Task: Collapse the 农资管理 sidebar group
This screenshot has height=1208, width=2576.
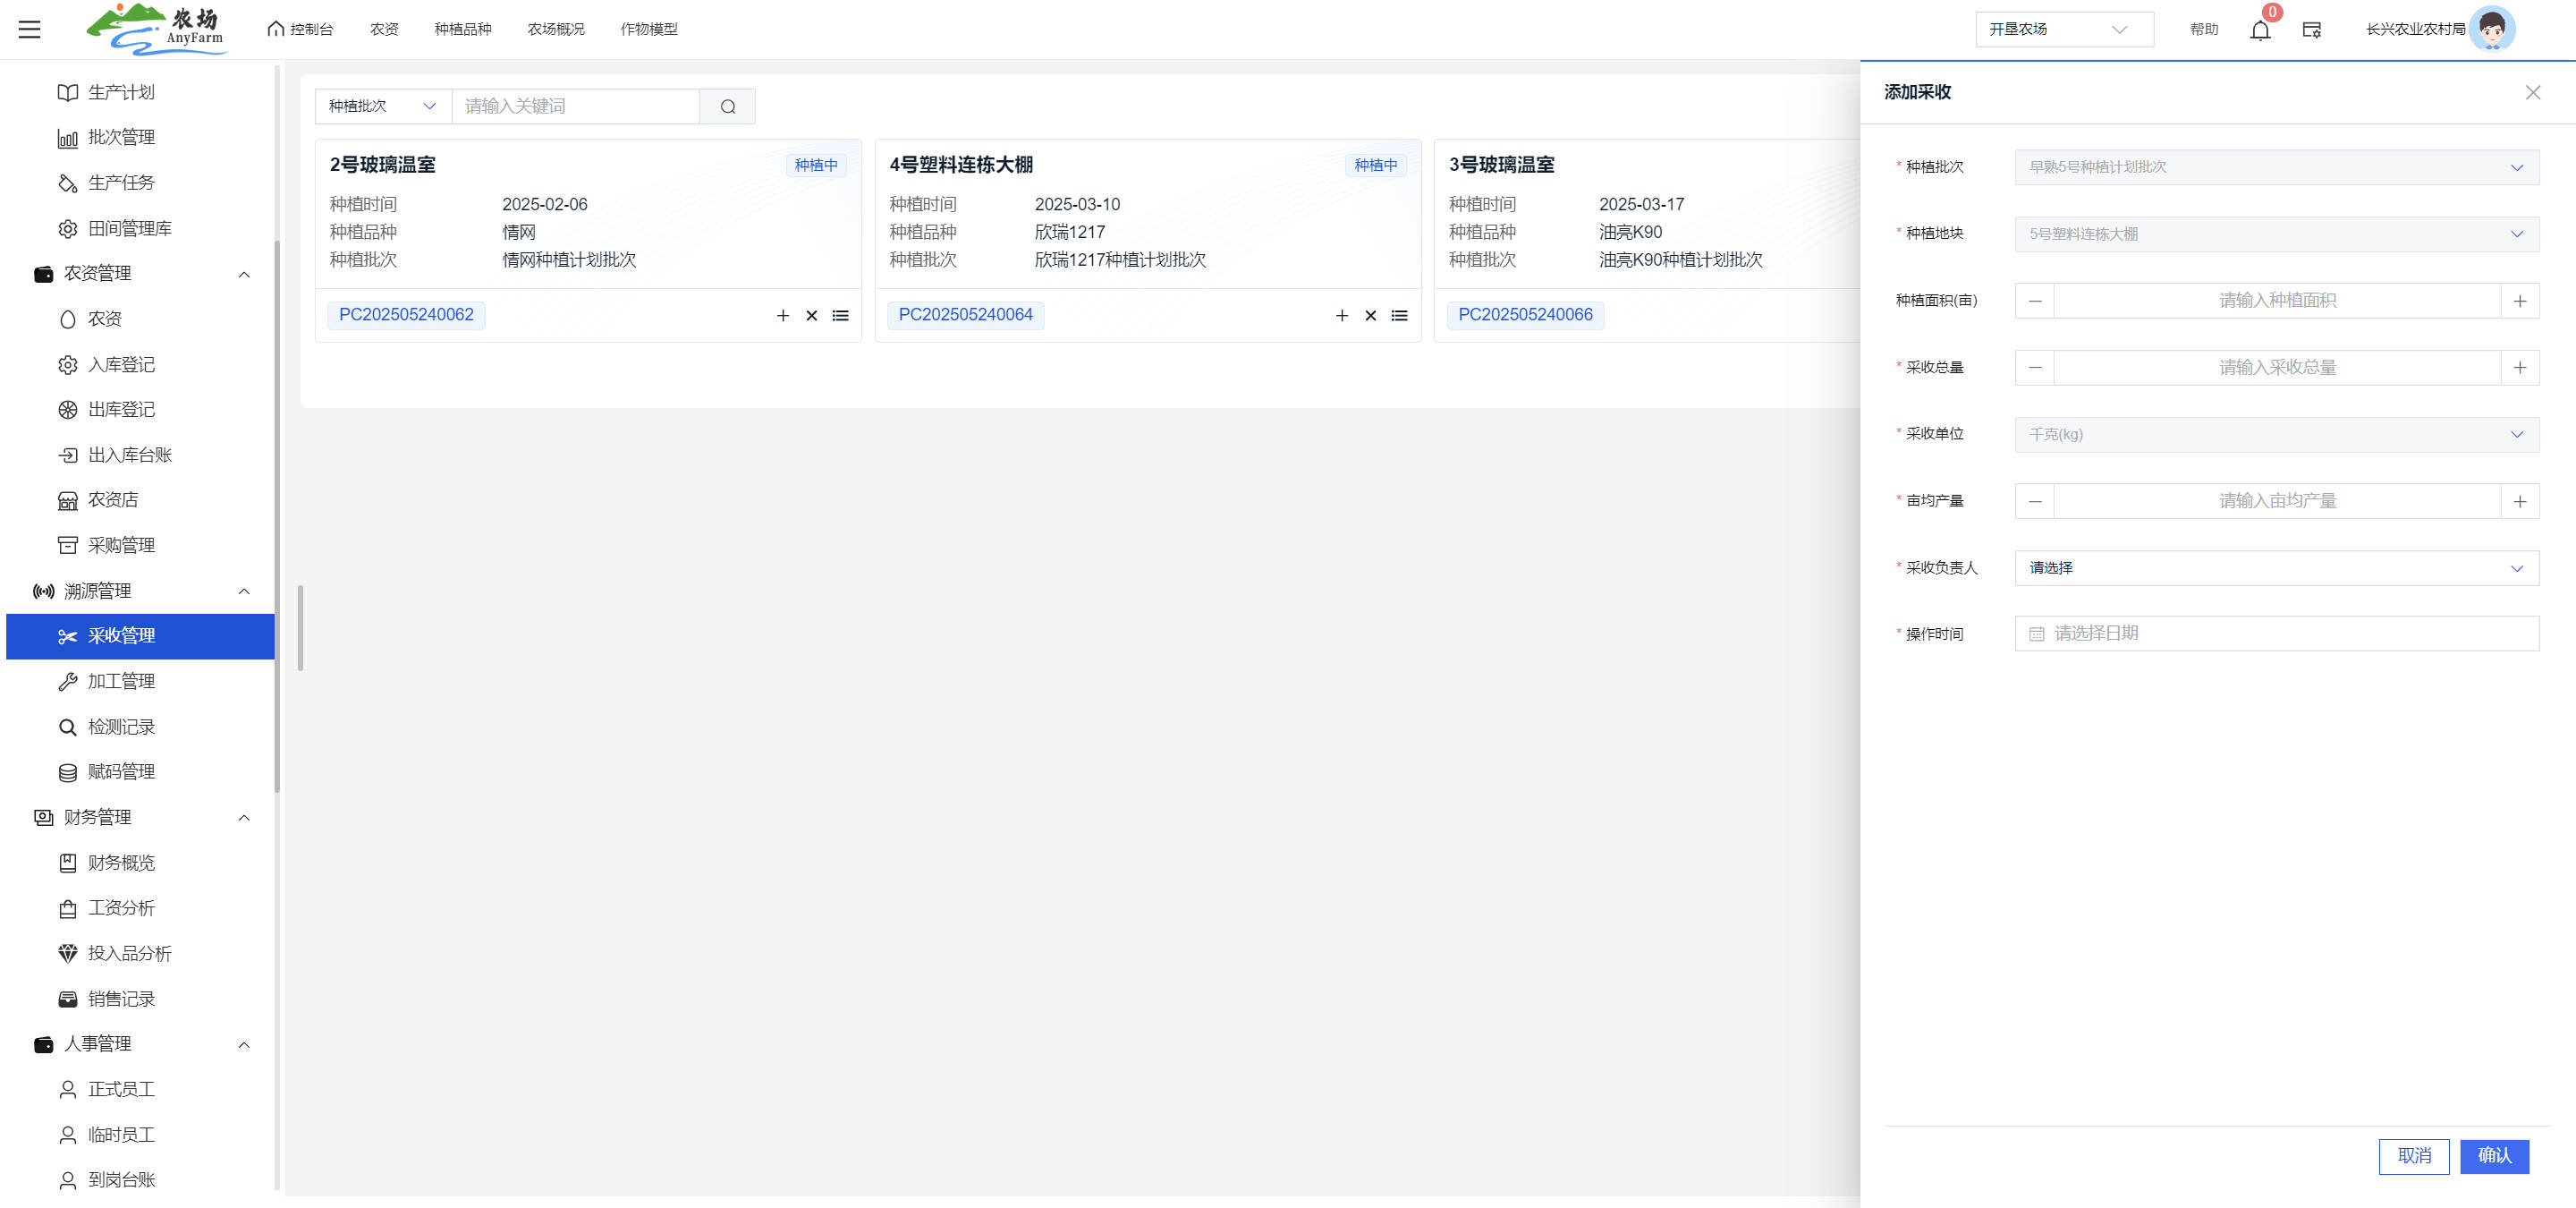Action: click(243, 274)
